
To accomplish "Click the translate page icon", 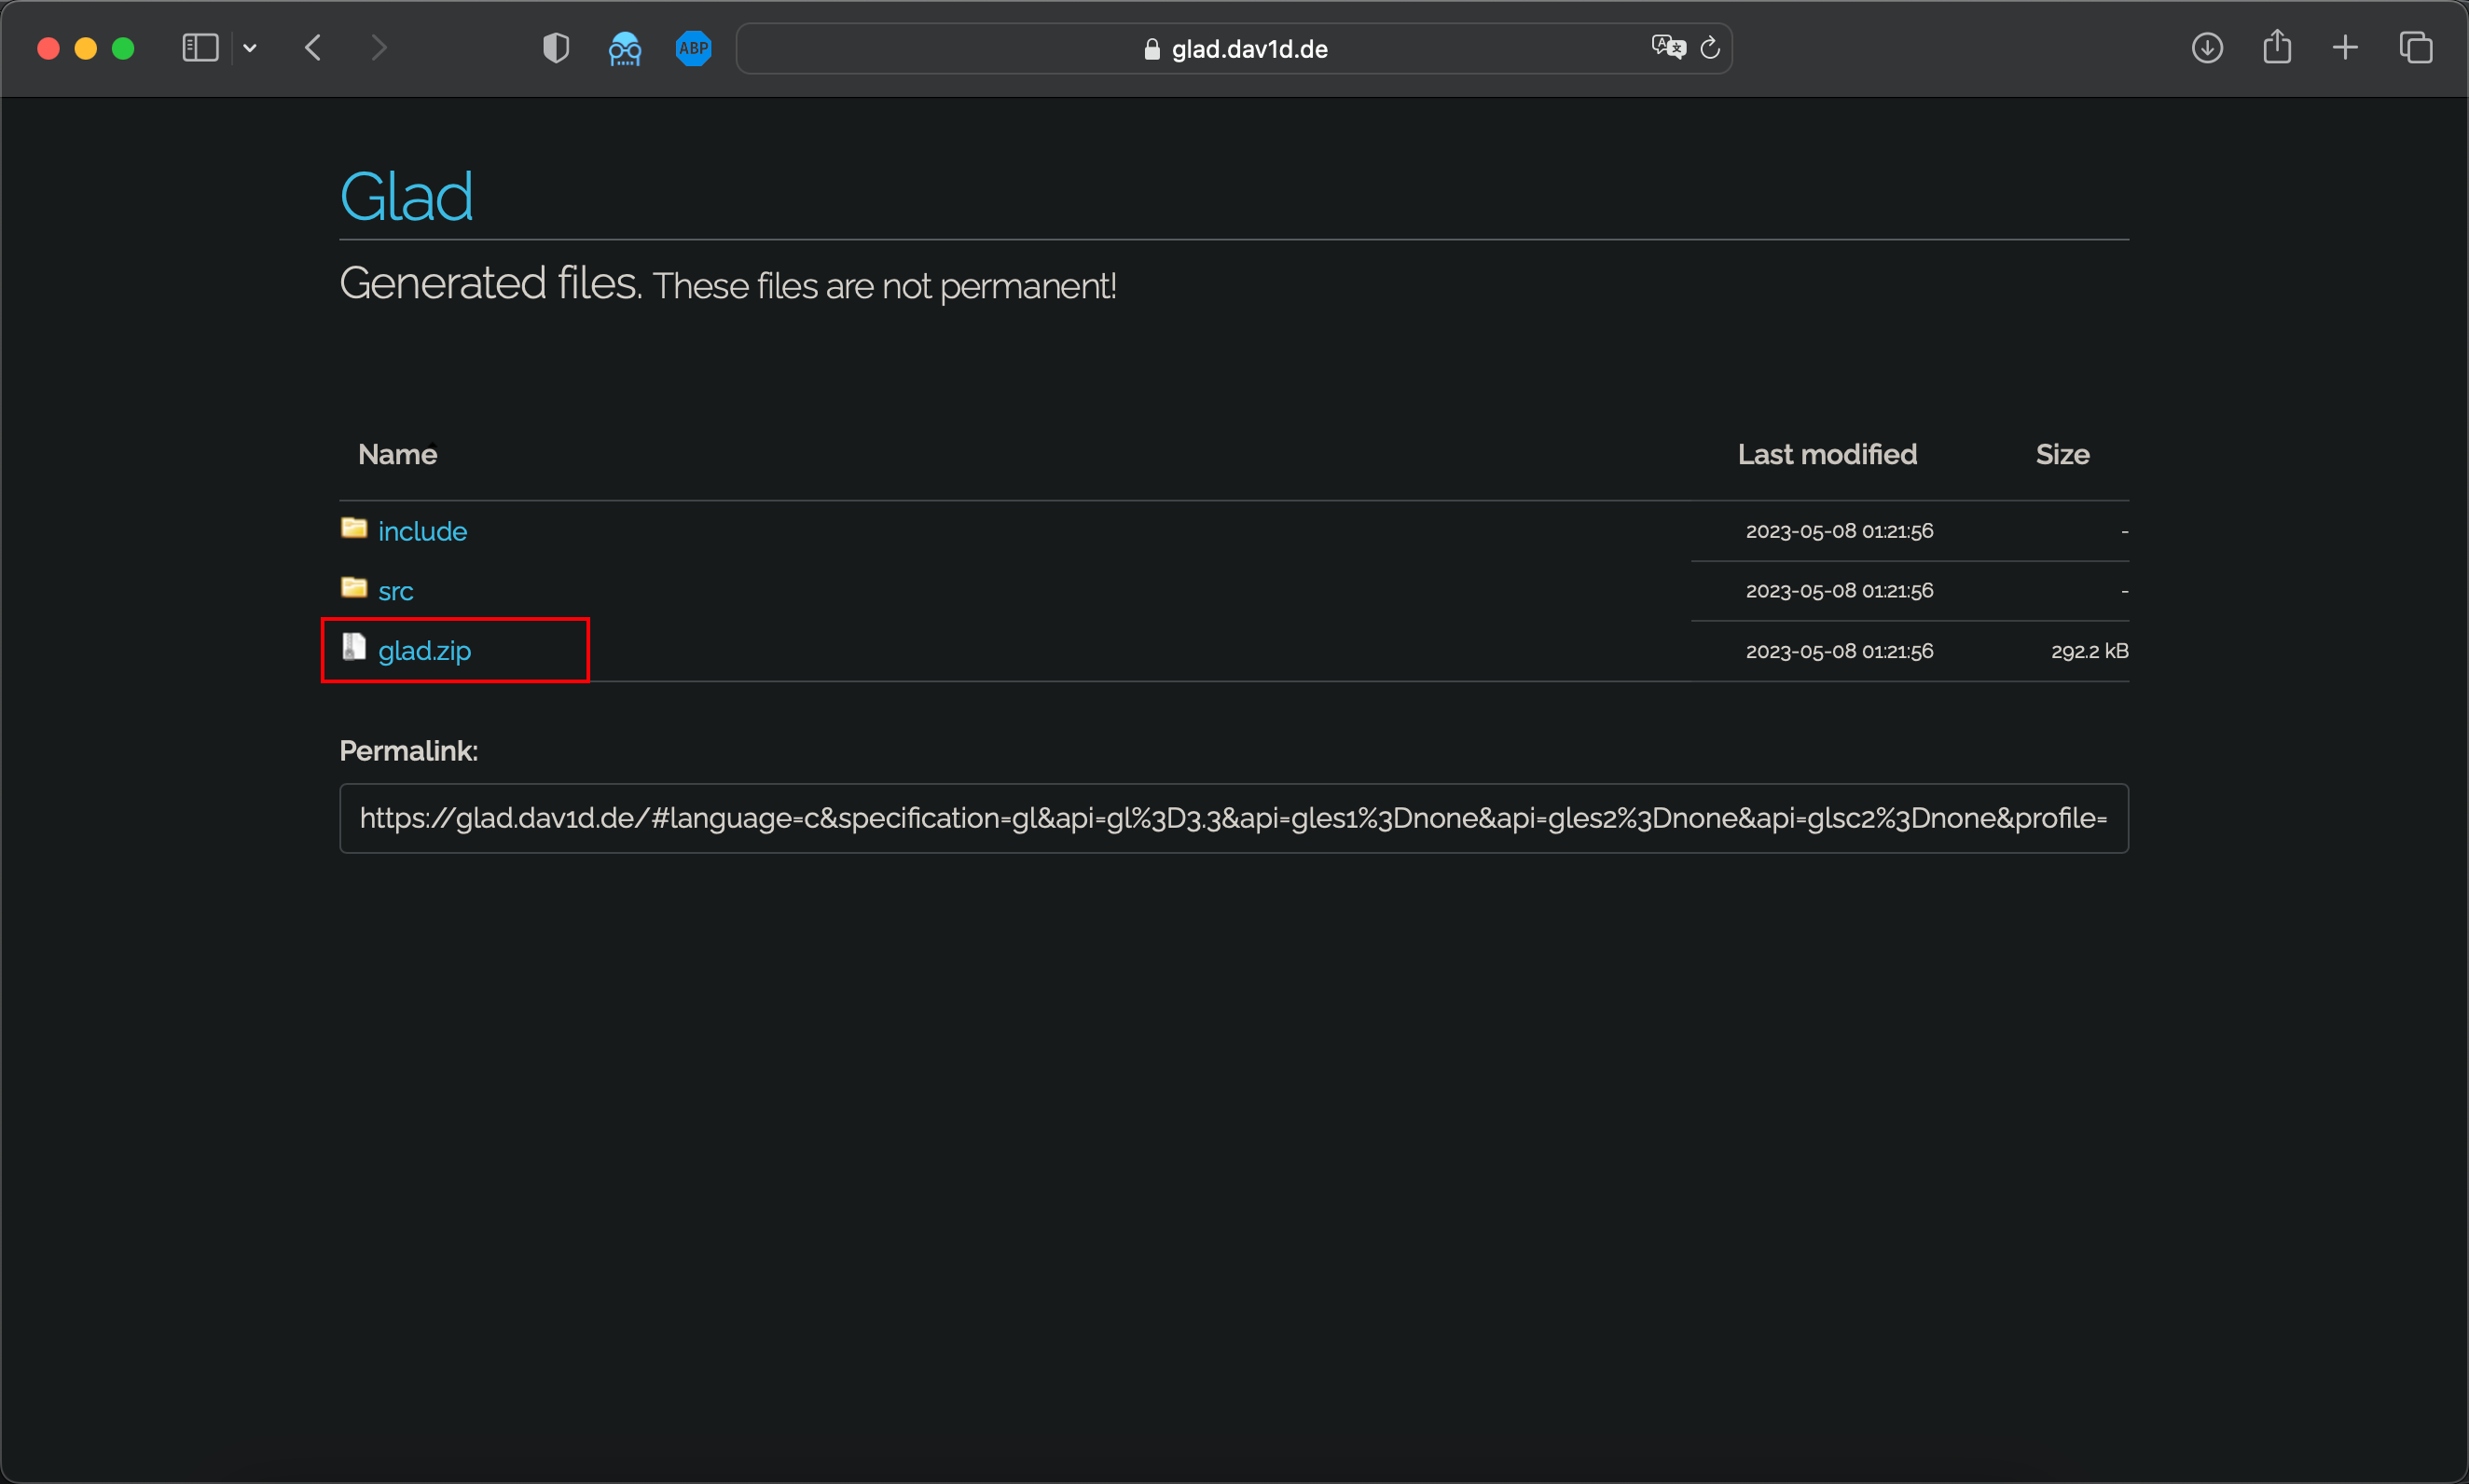I will pos(1668,47).
